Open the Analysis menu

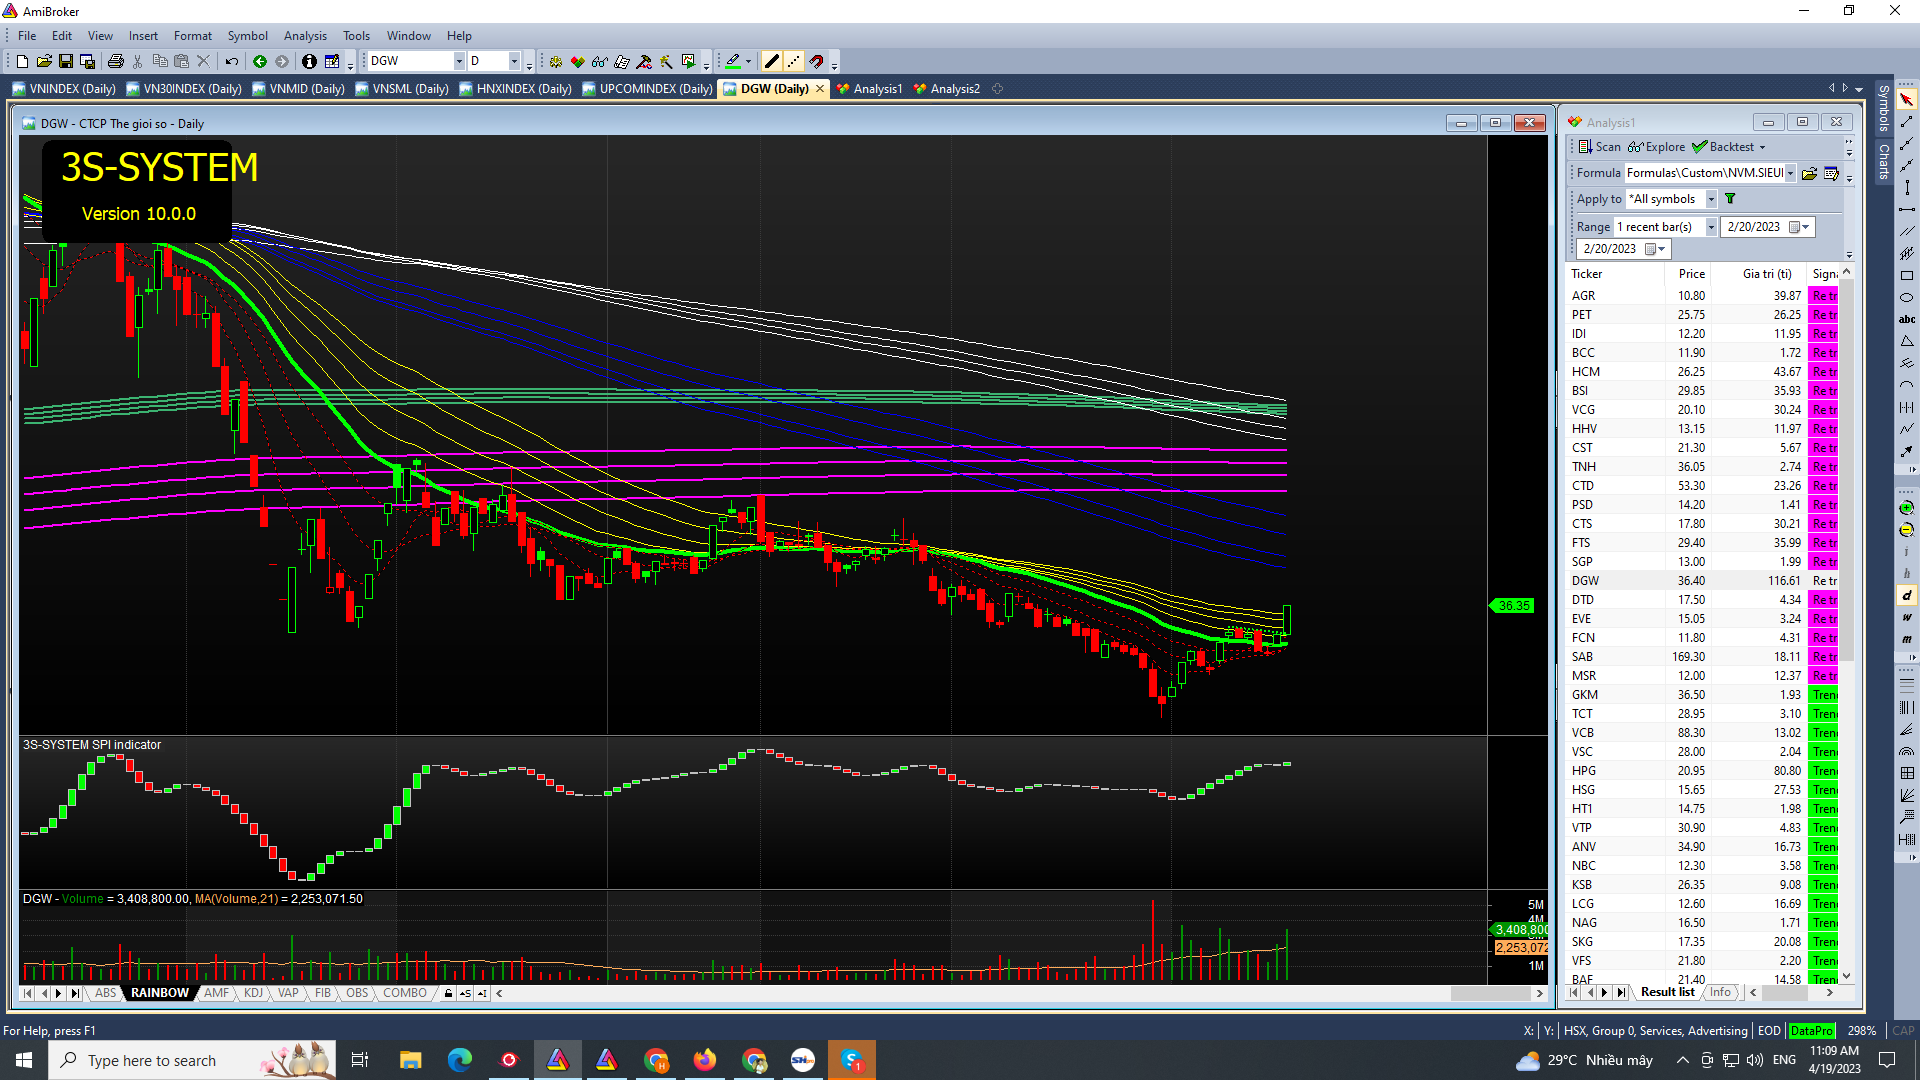tap(305, 36)
